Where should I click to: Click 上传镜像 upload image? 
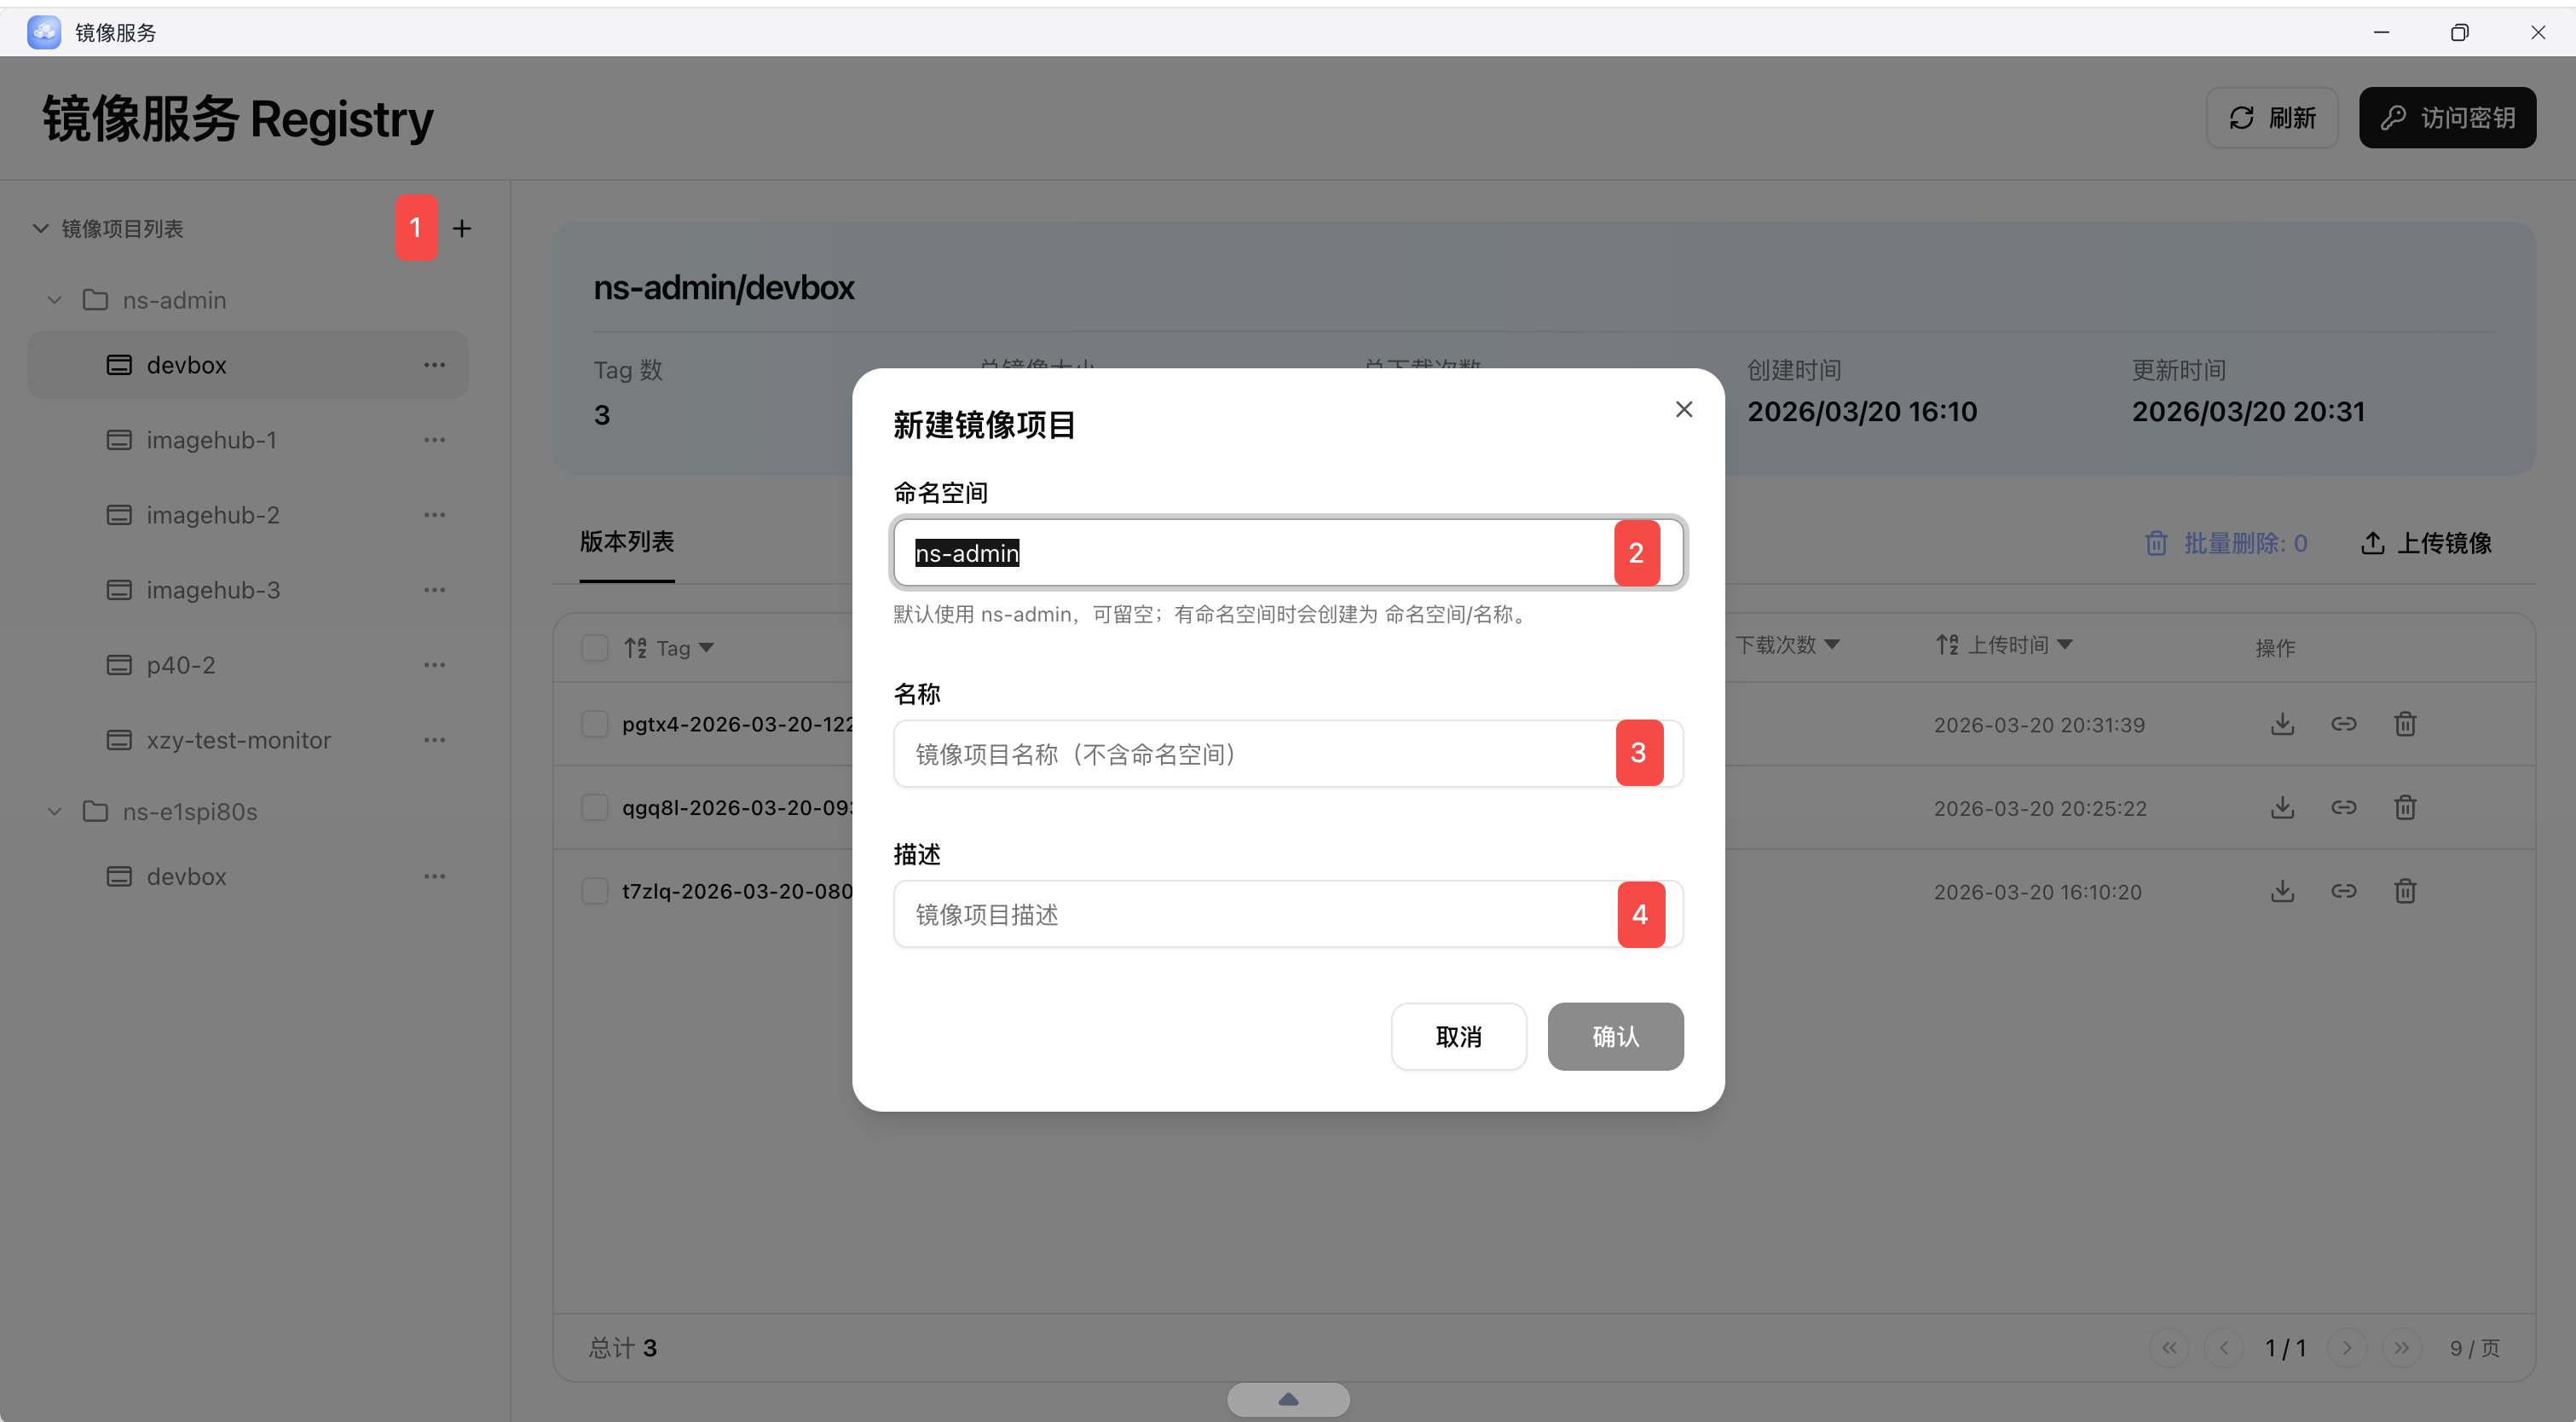coord(2427,543)
